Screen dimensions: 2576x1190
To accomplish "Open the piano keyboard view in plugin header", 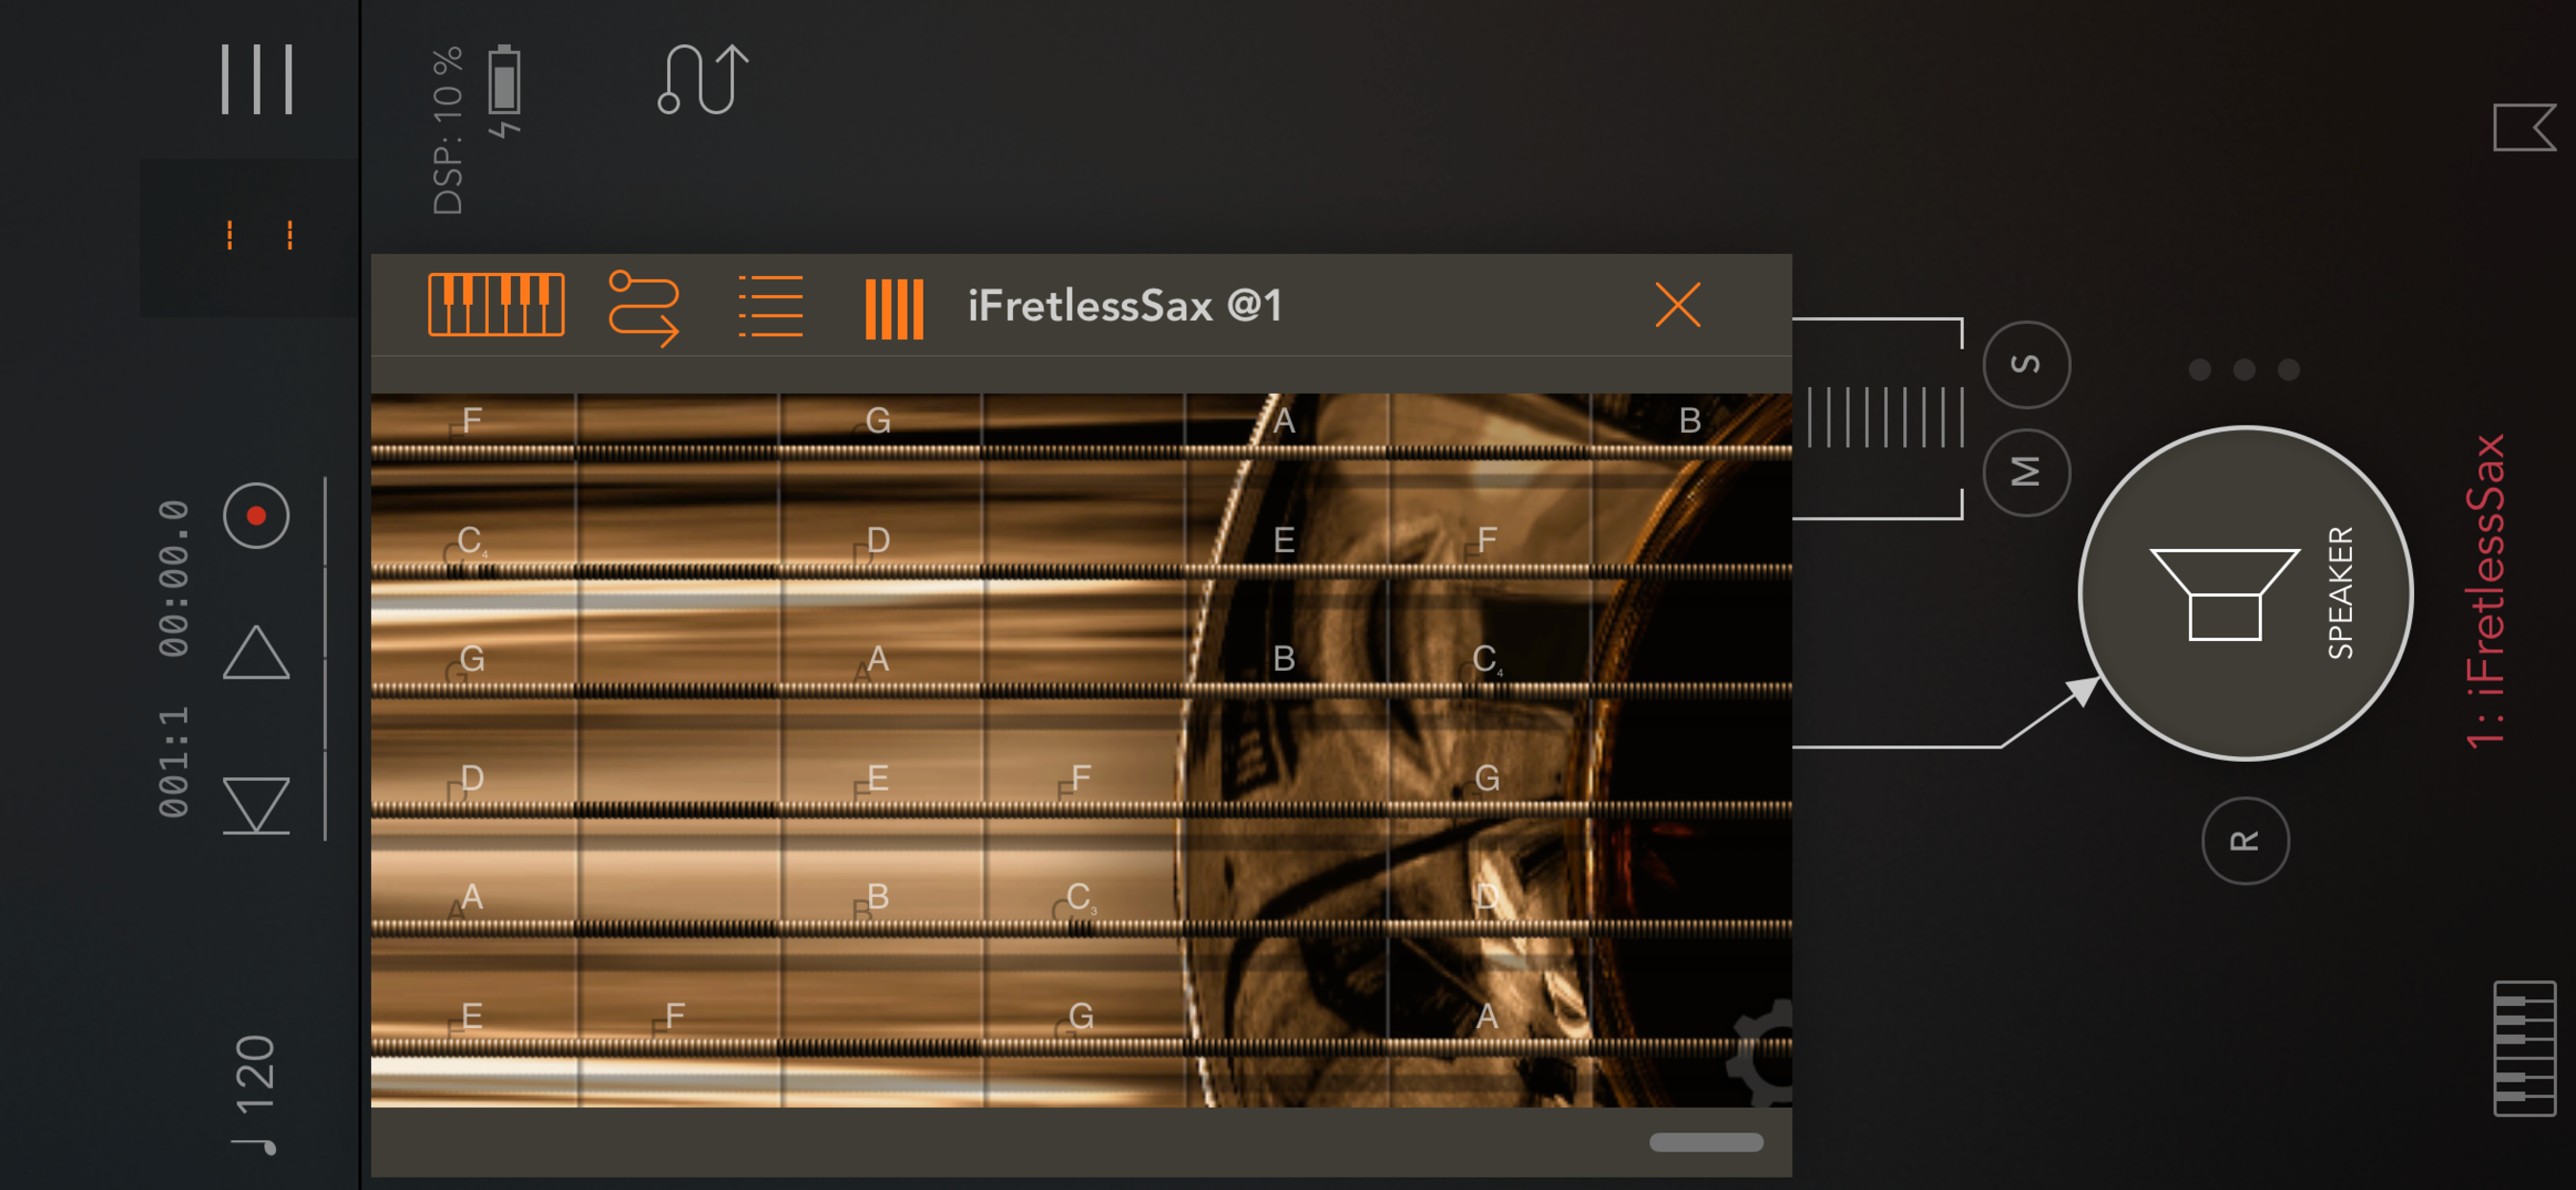I will 496,305.
